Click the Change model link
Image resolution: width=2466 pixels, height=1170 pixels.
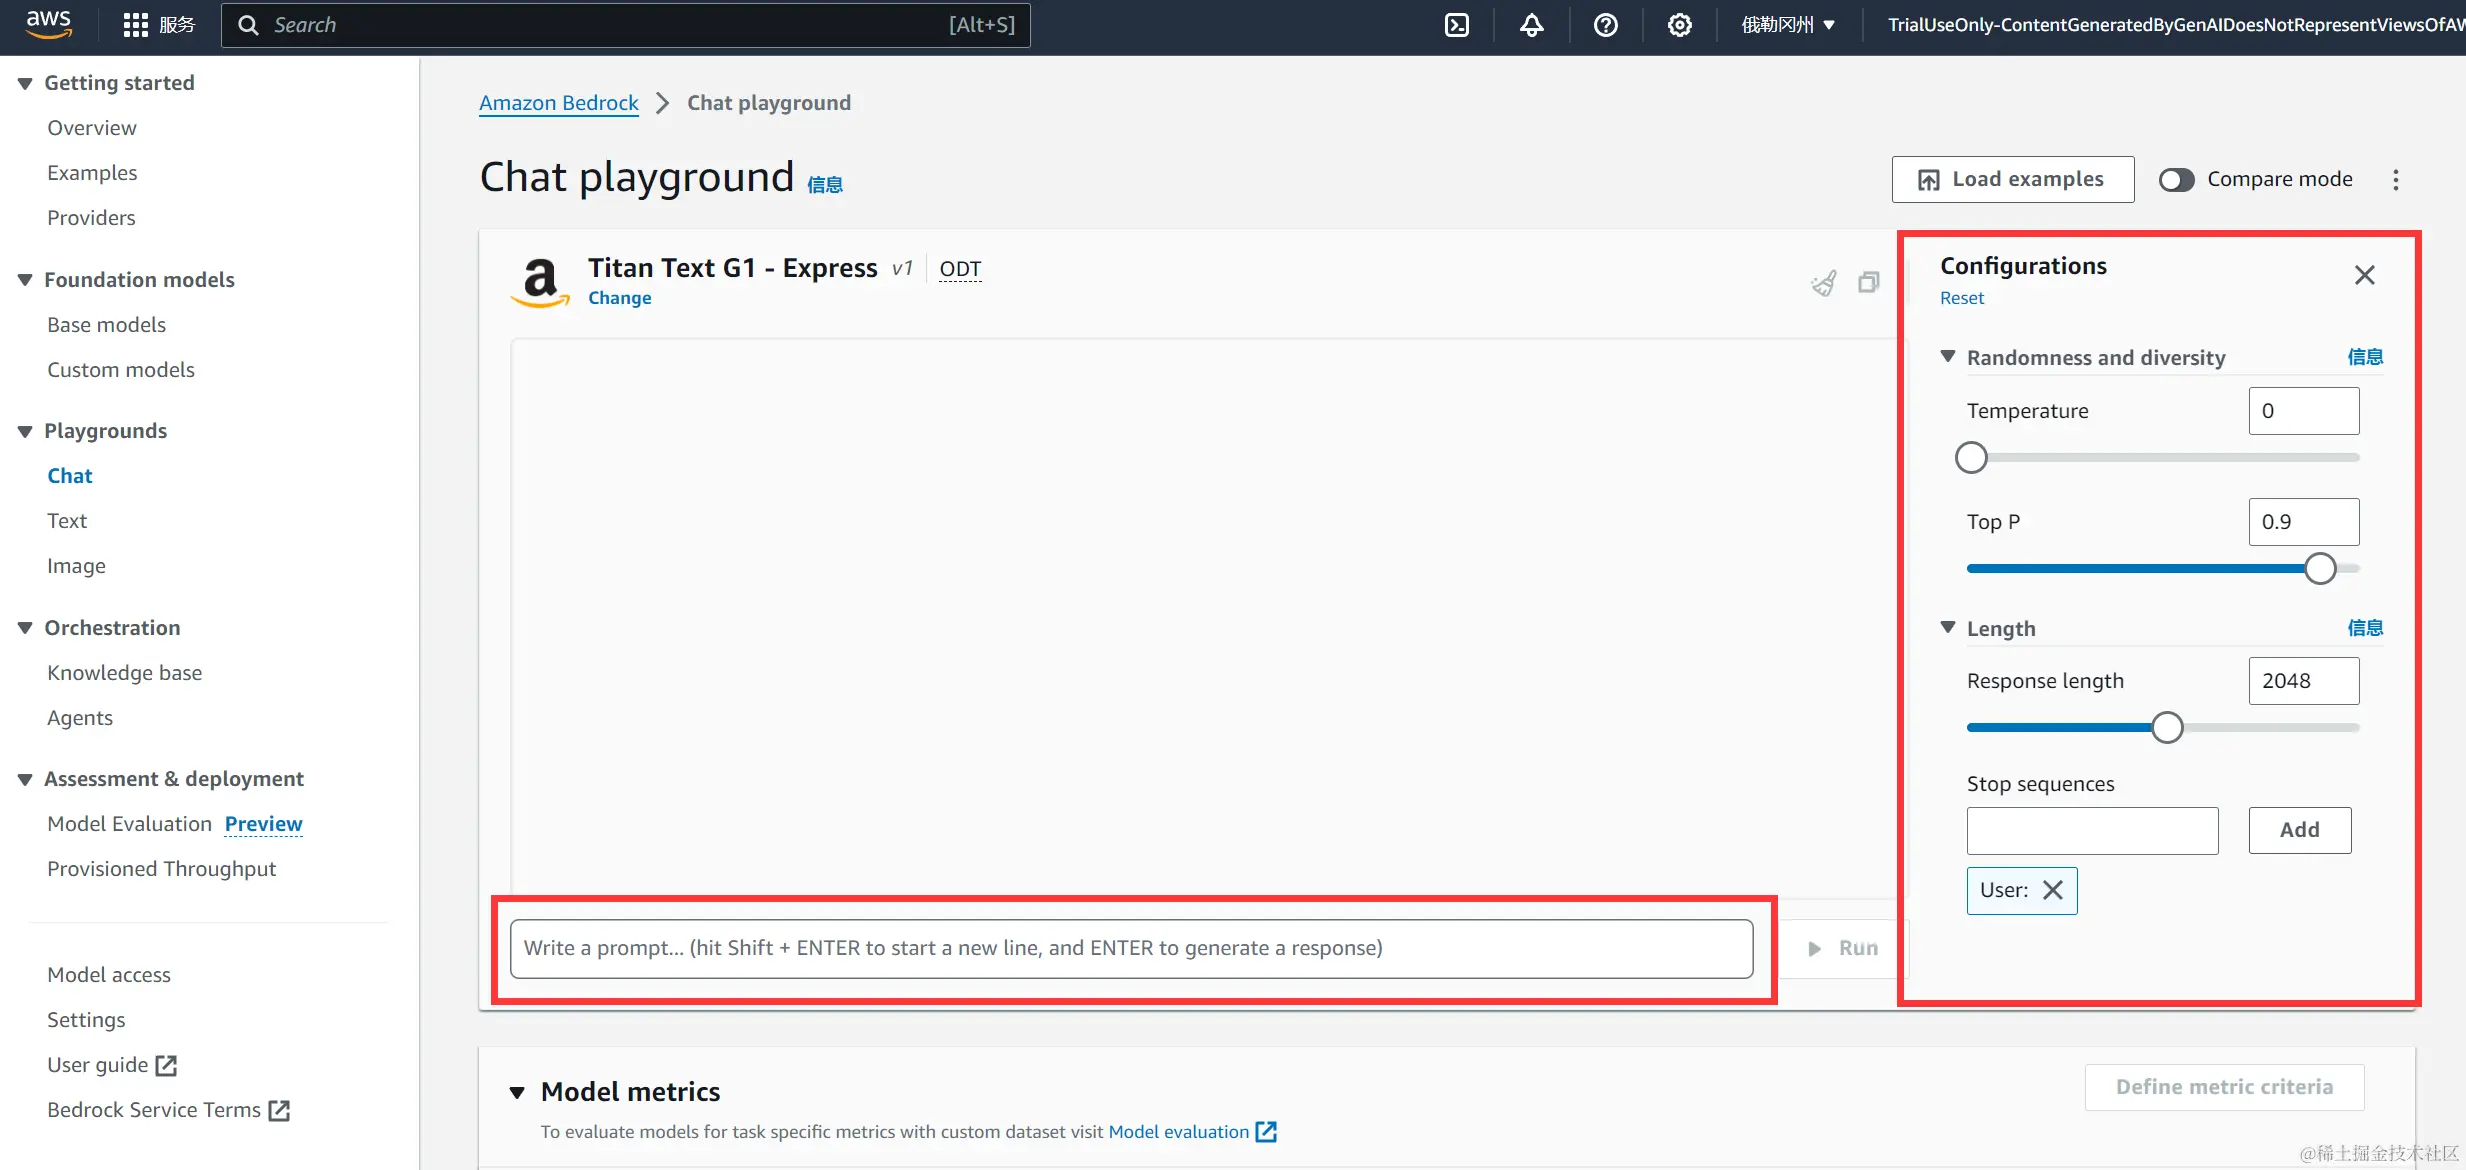(x=619, y=298)
